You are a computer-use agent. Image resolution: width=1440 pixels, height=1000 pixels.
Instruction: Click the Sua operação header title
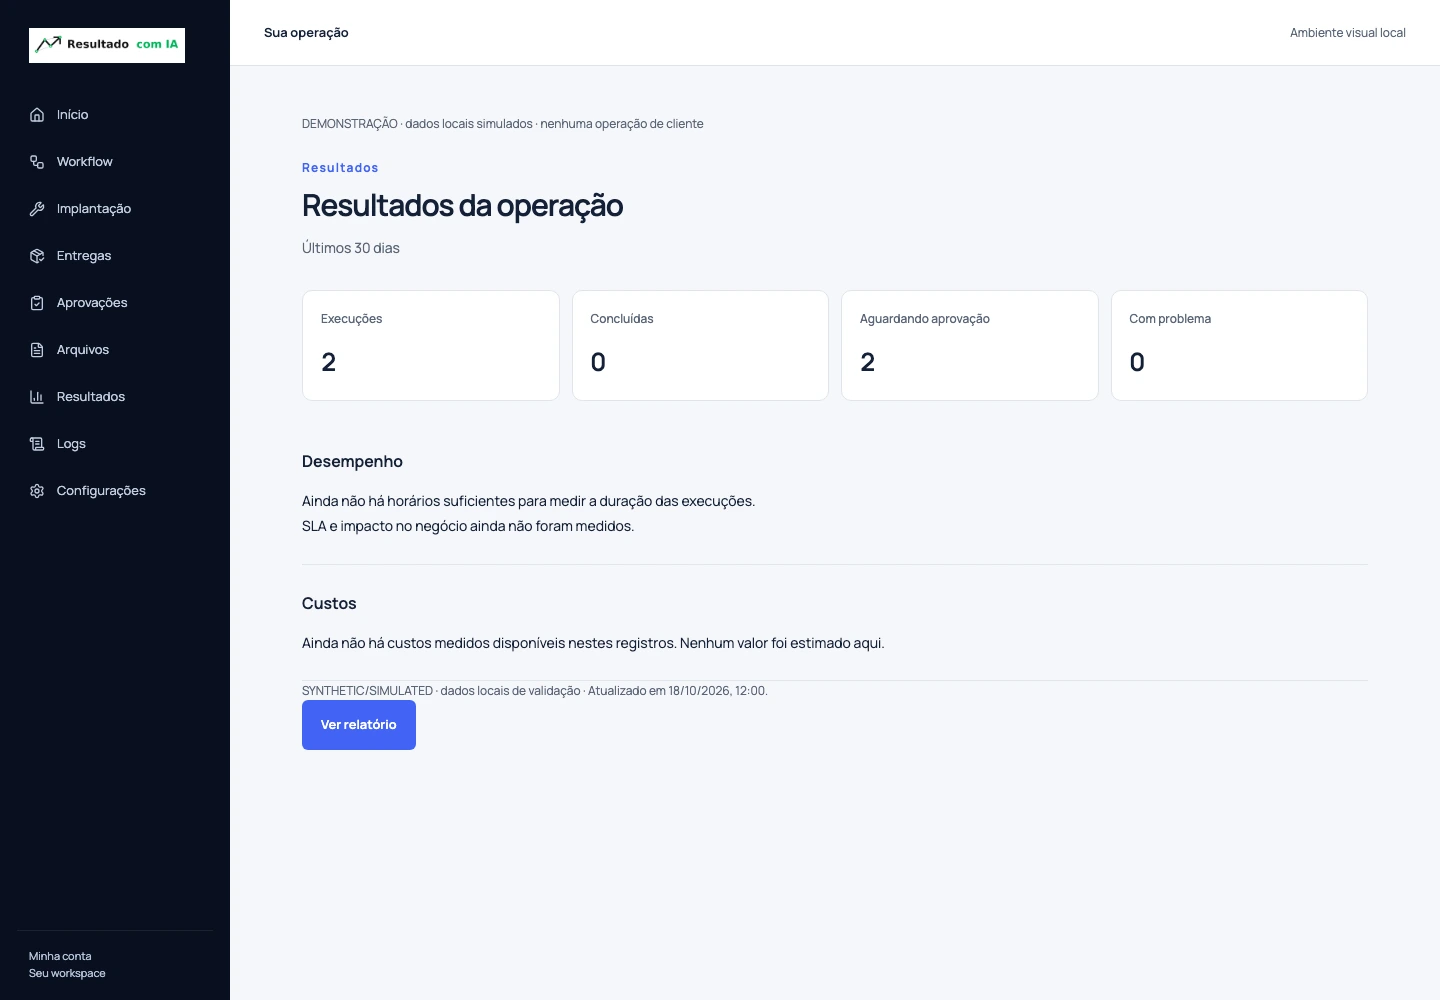pyautogui.click(x=306, y=33)
